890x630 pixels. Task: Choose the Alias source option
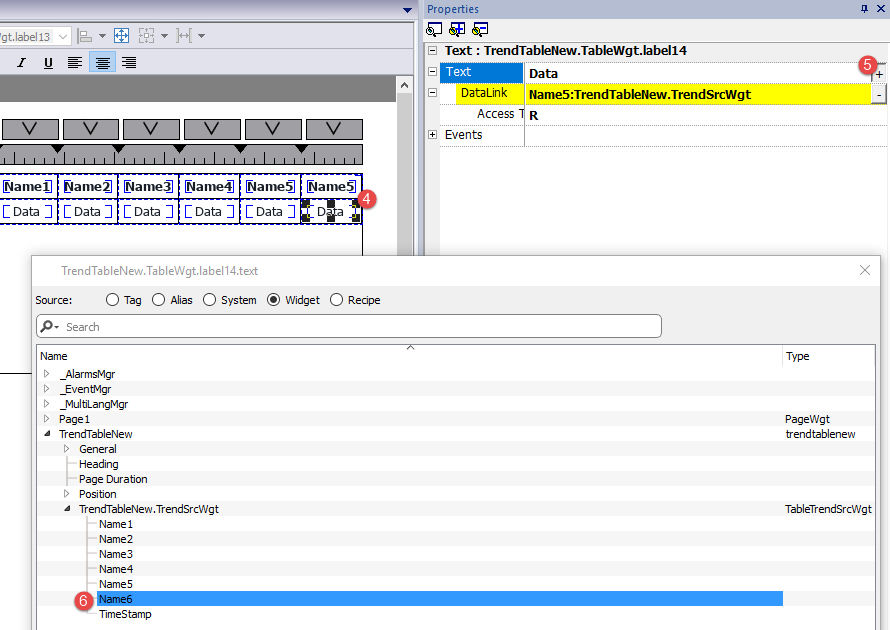pos(159,300)
